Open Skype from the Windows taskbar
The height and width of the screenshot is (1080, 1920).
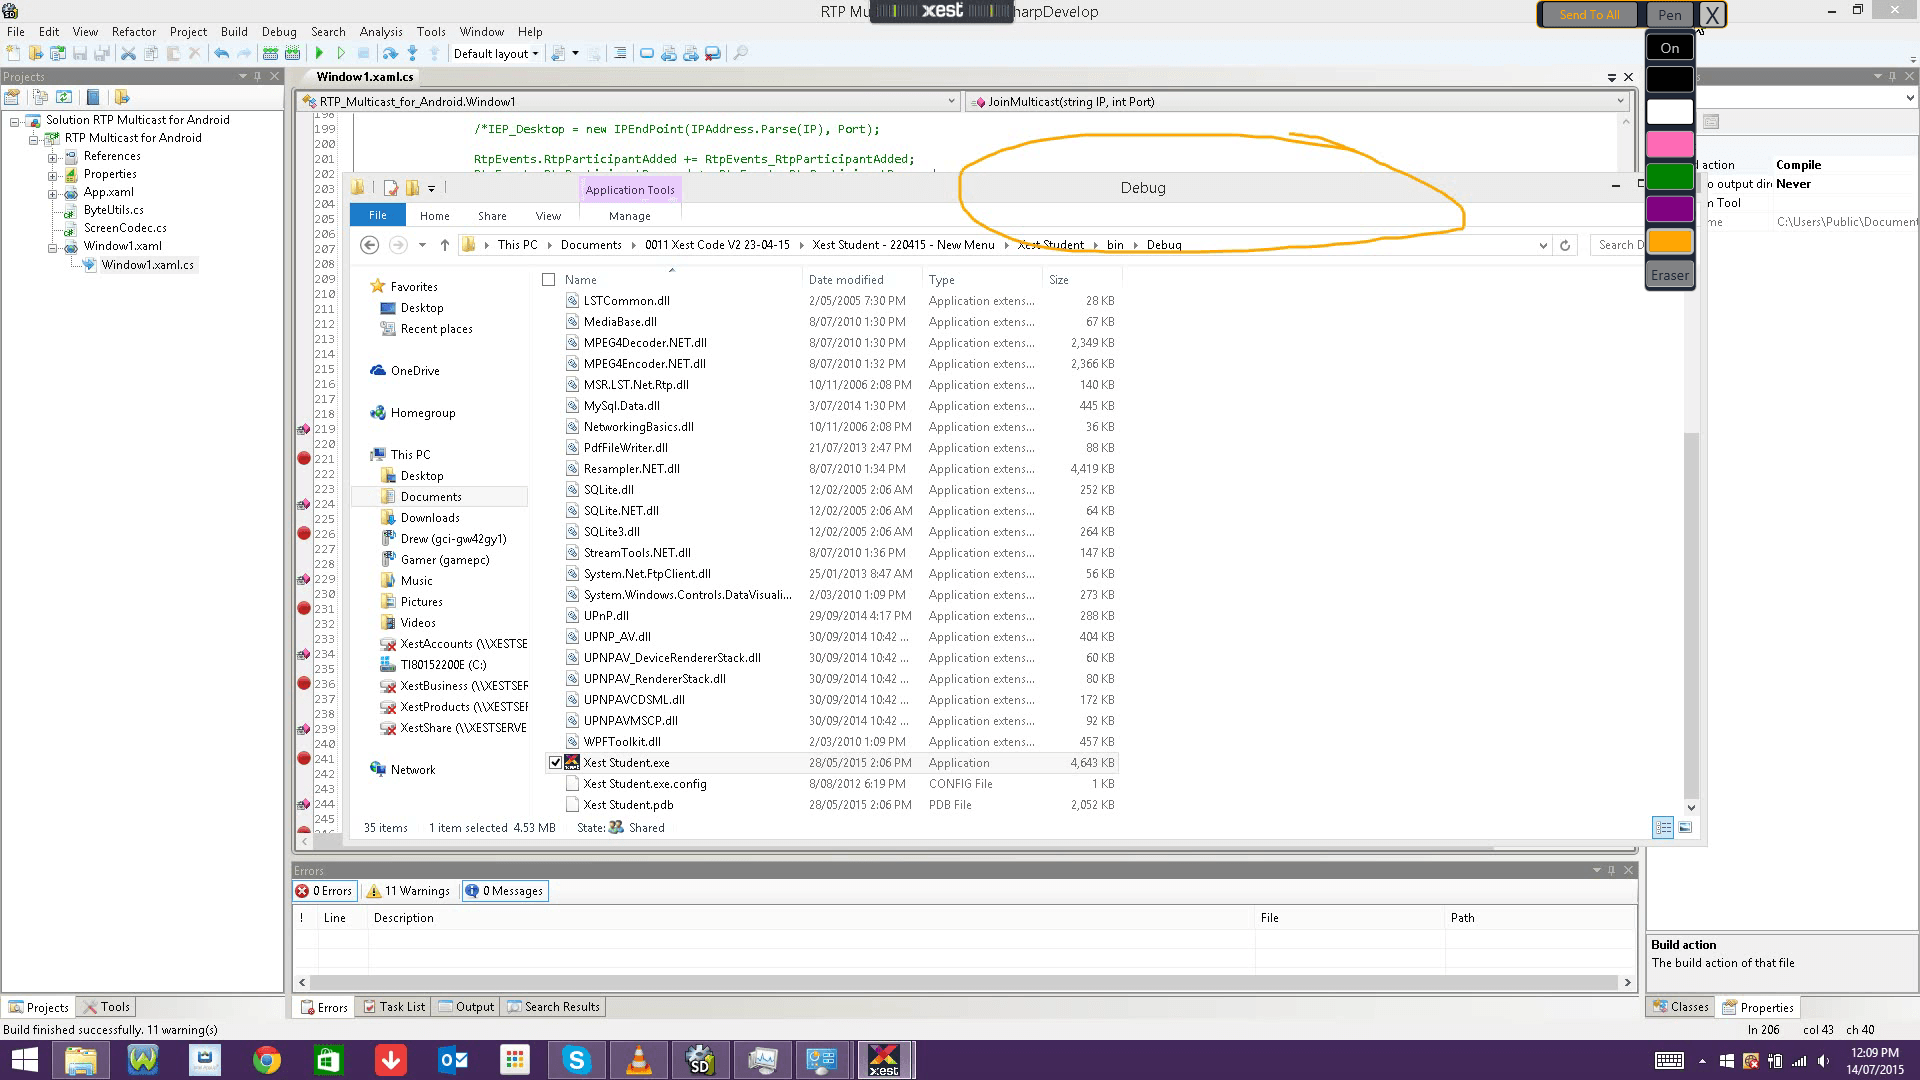[577, 1060]
